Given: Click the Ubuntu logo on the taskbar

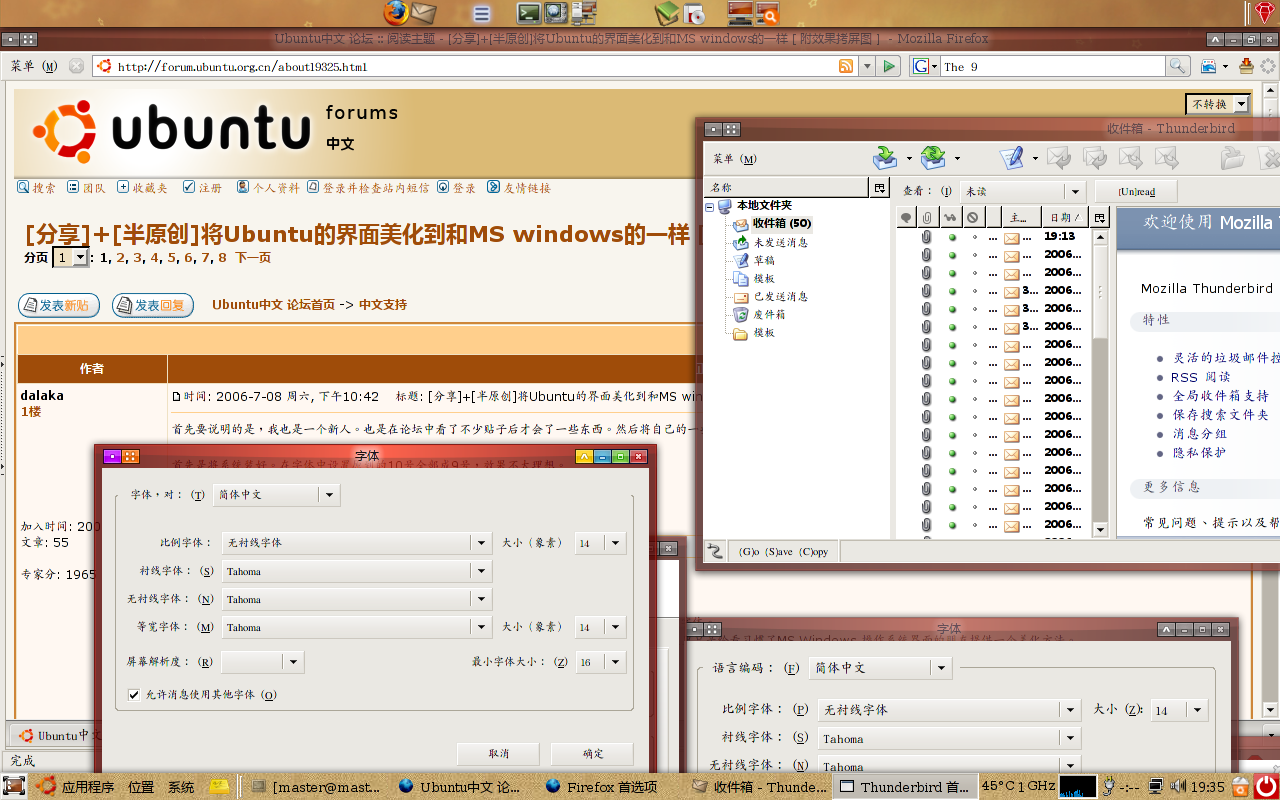Looking at the screenshot, I should 45,786.
